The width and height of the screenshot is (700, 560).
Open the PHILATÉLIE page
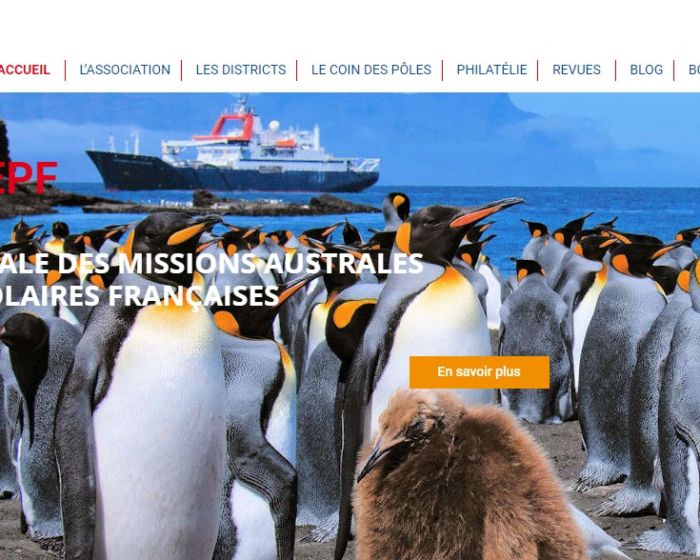[x=492, y=70]
